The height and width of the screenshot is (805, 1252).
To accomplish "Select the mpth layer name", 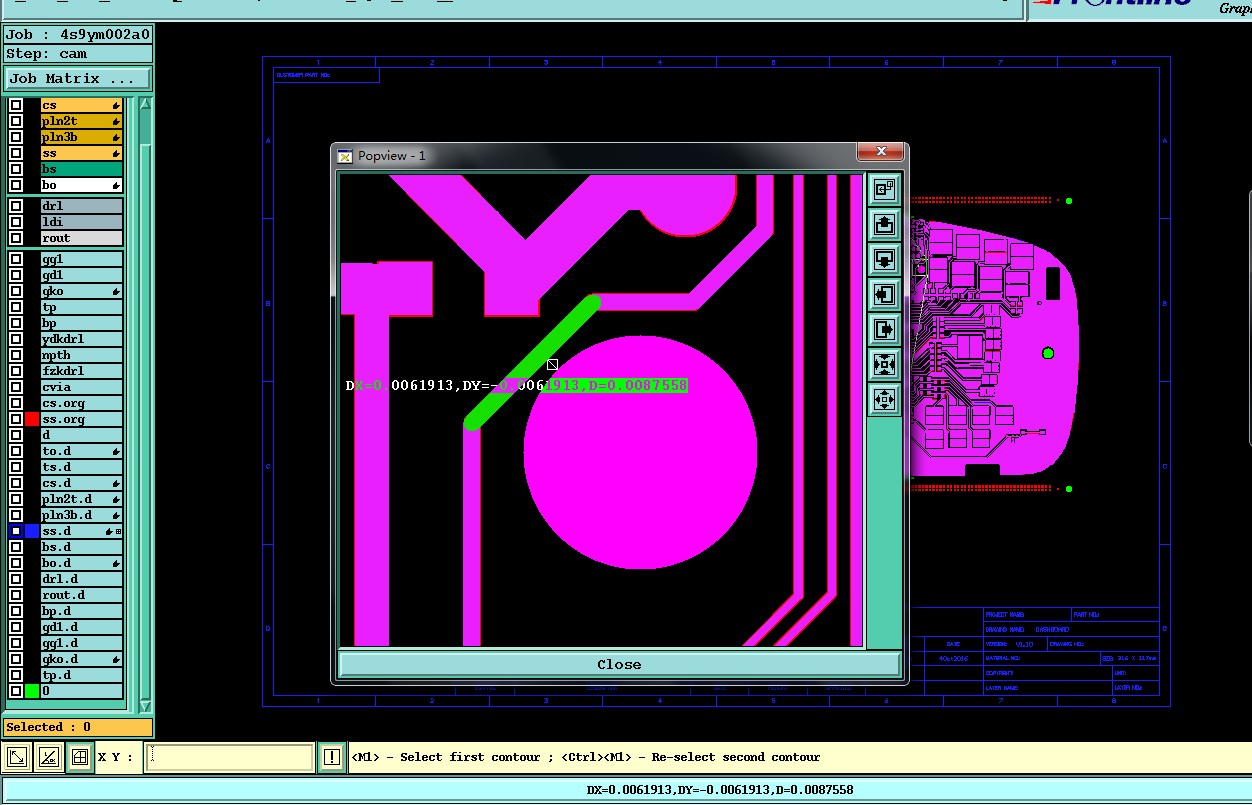I will coord(81,355).
